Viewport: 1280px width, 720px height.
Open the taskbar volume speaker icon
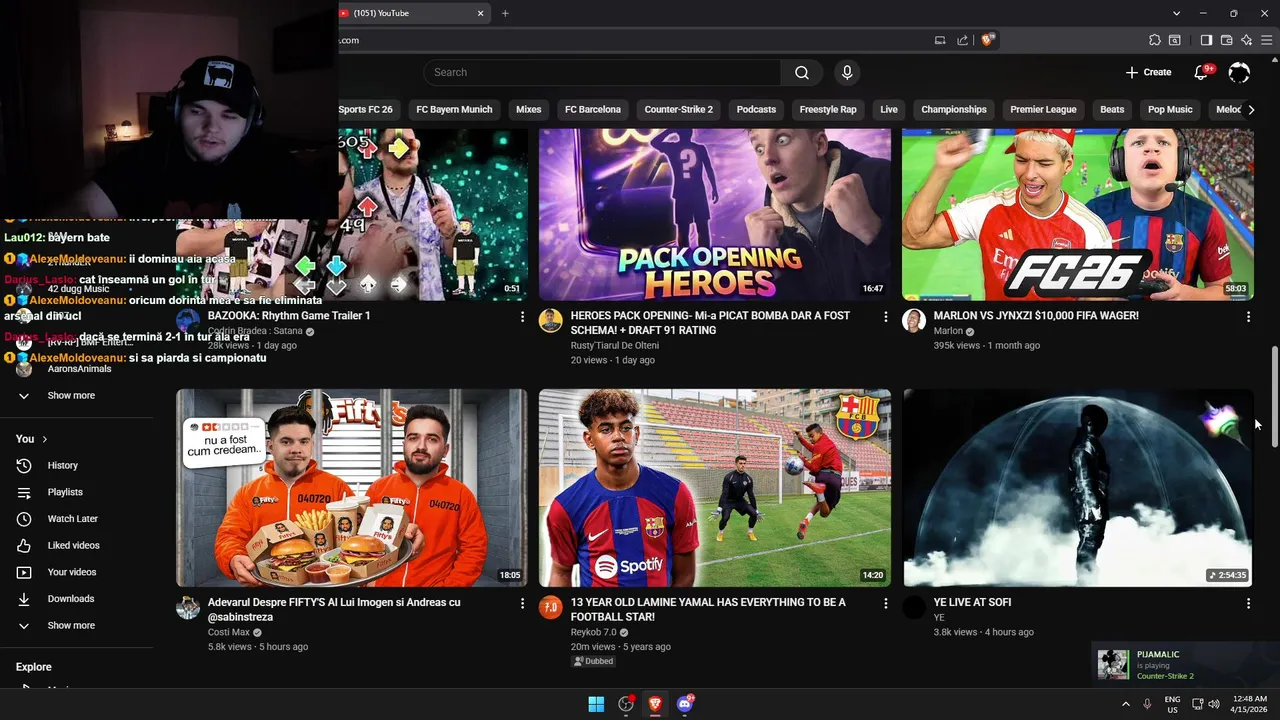click(x=1214, y=704)
